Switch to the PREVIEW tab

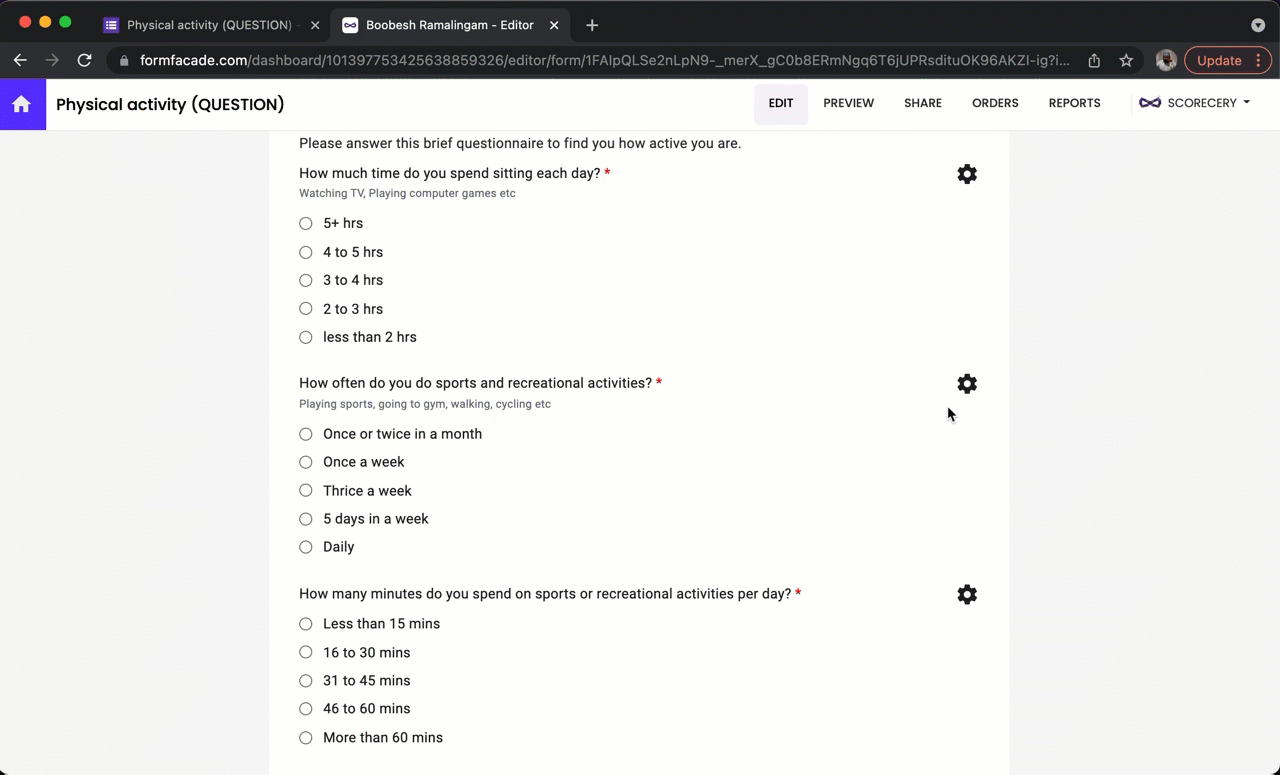point(848,102)
